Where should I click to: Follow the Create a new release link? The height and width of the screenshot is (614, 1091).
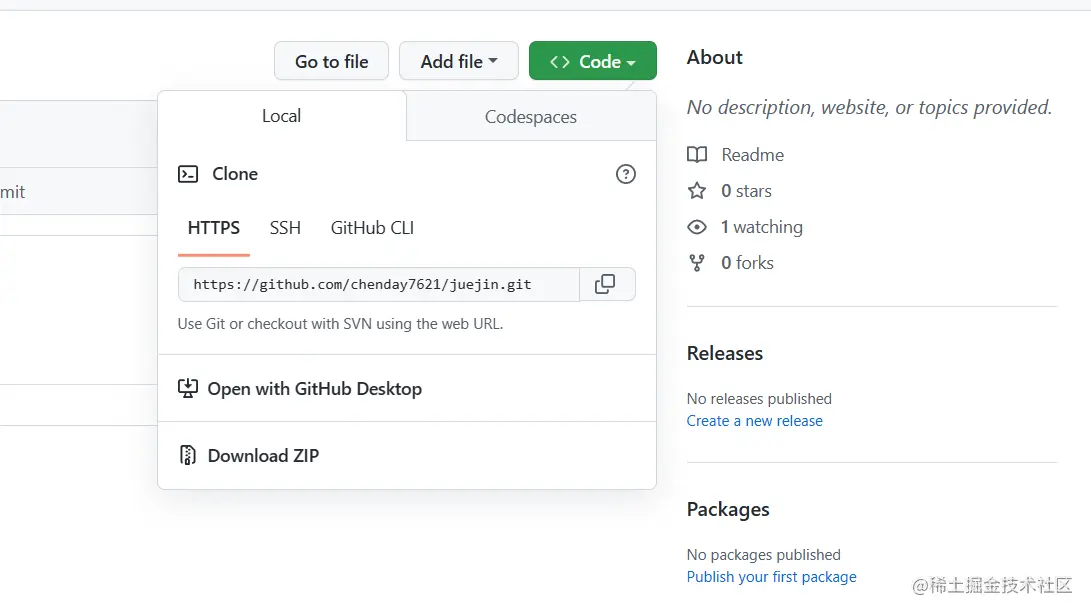754,421
